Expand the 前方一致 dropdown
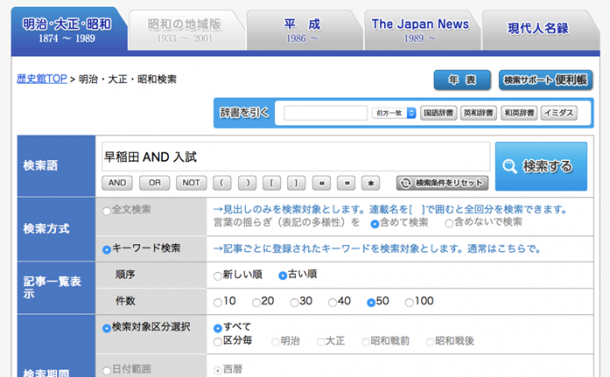Viewport: 610px width, 377px height. tap(394, 113)
